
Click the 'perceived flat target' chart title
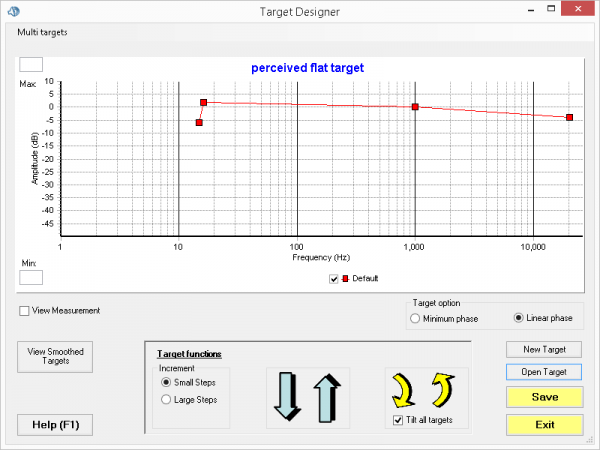[307, 68]
